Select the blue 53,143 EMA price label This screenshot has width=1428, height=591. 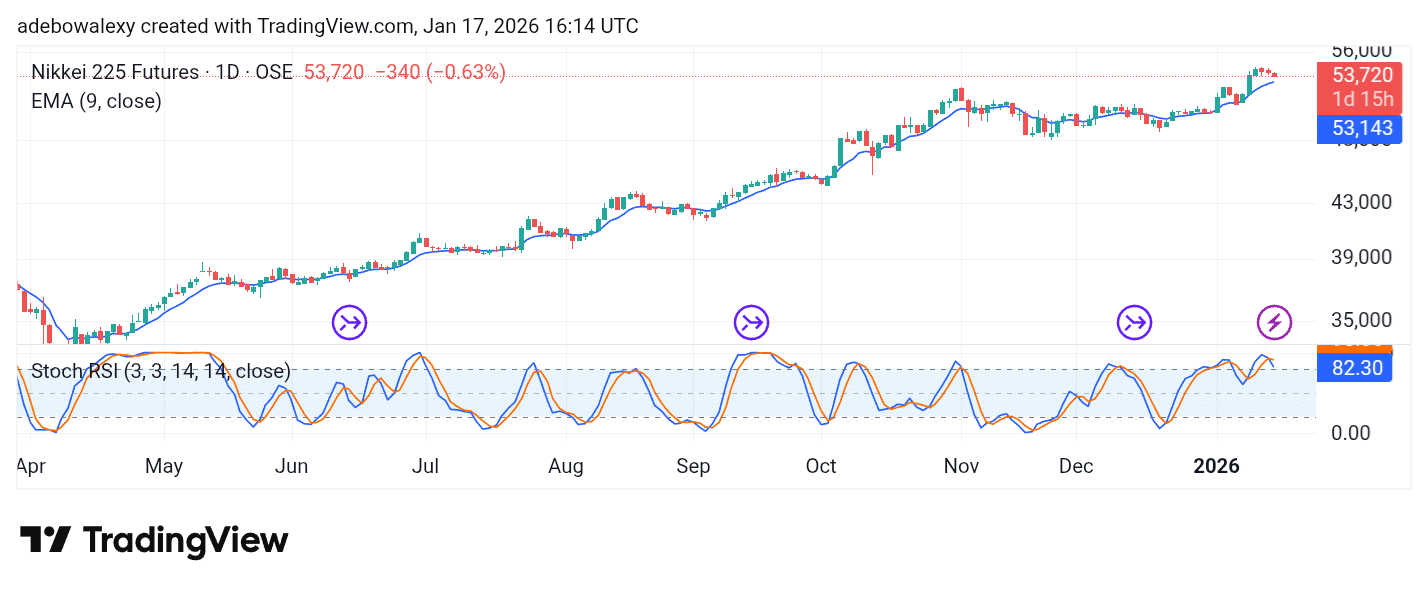tap(1361, 128)
